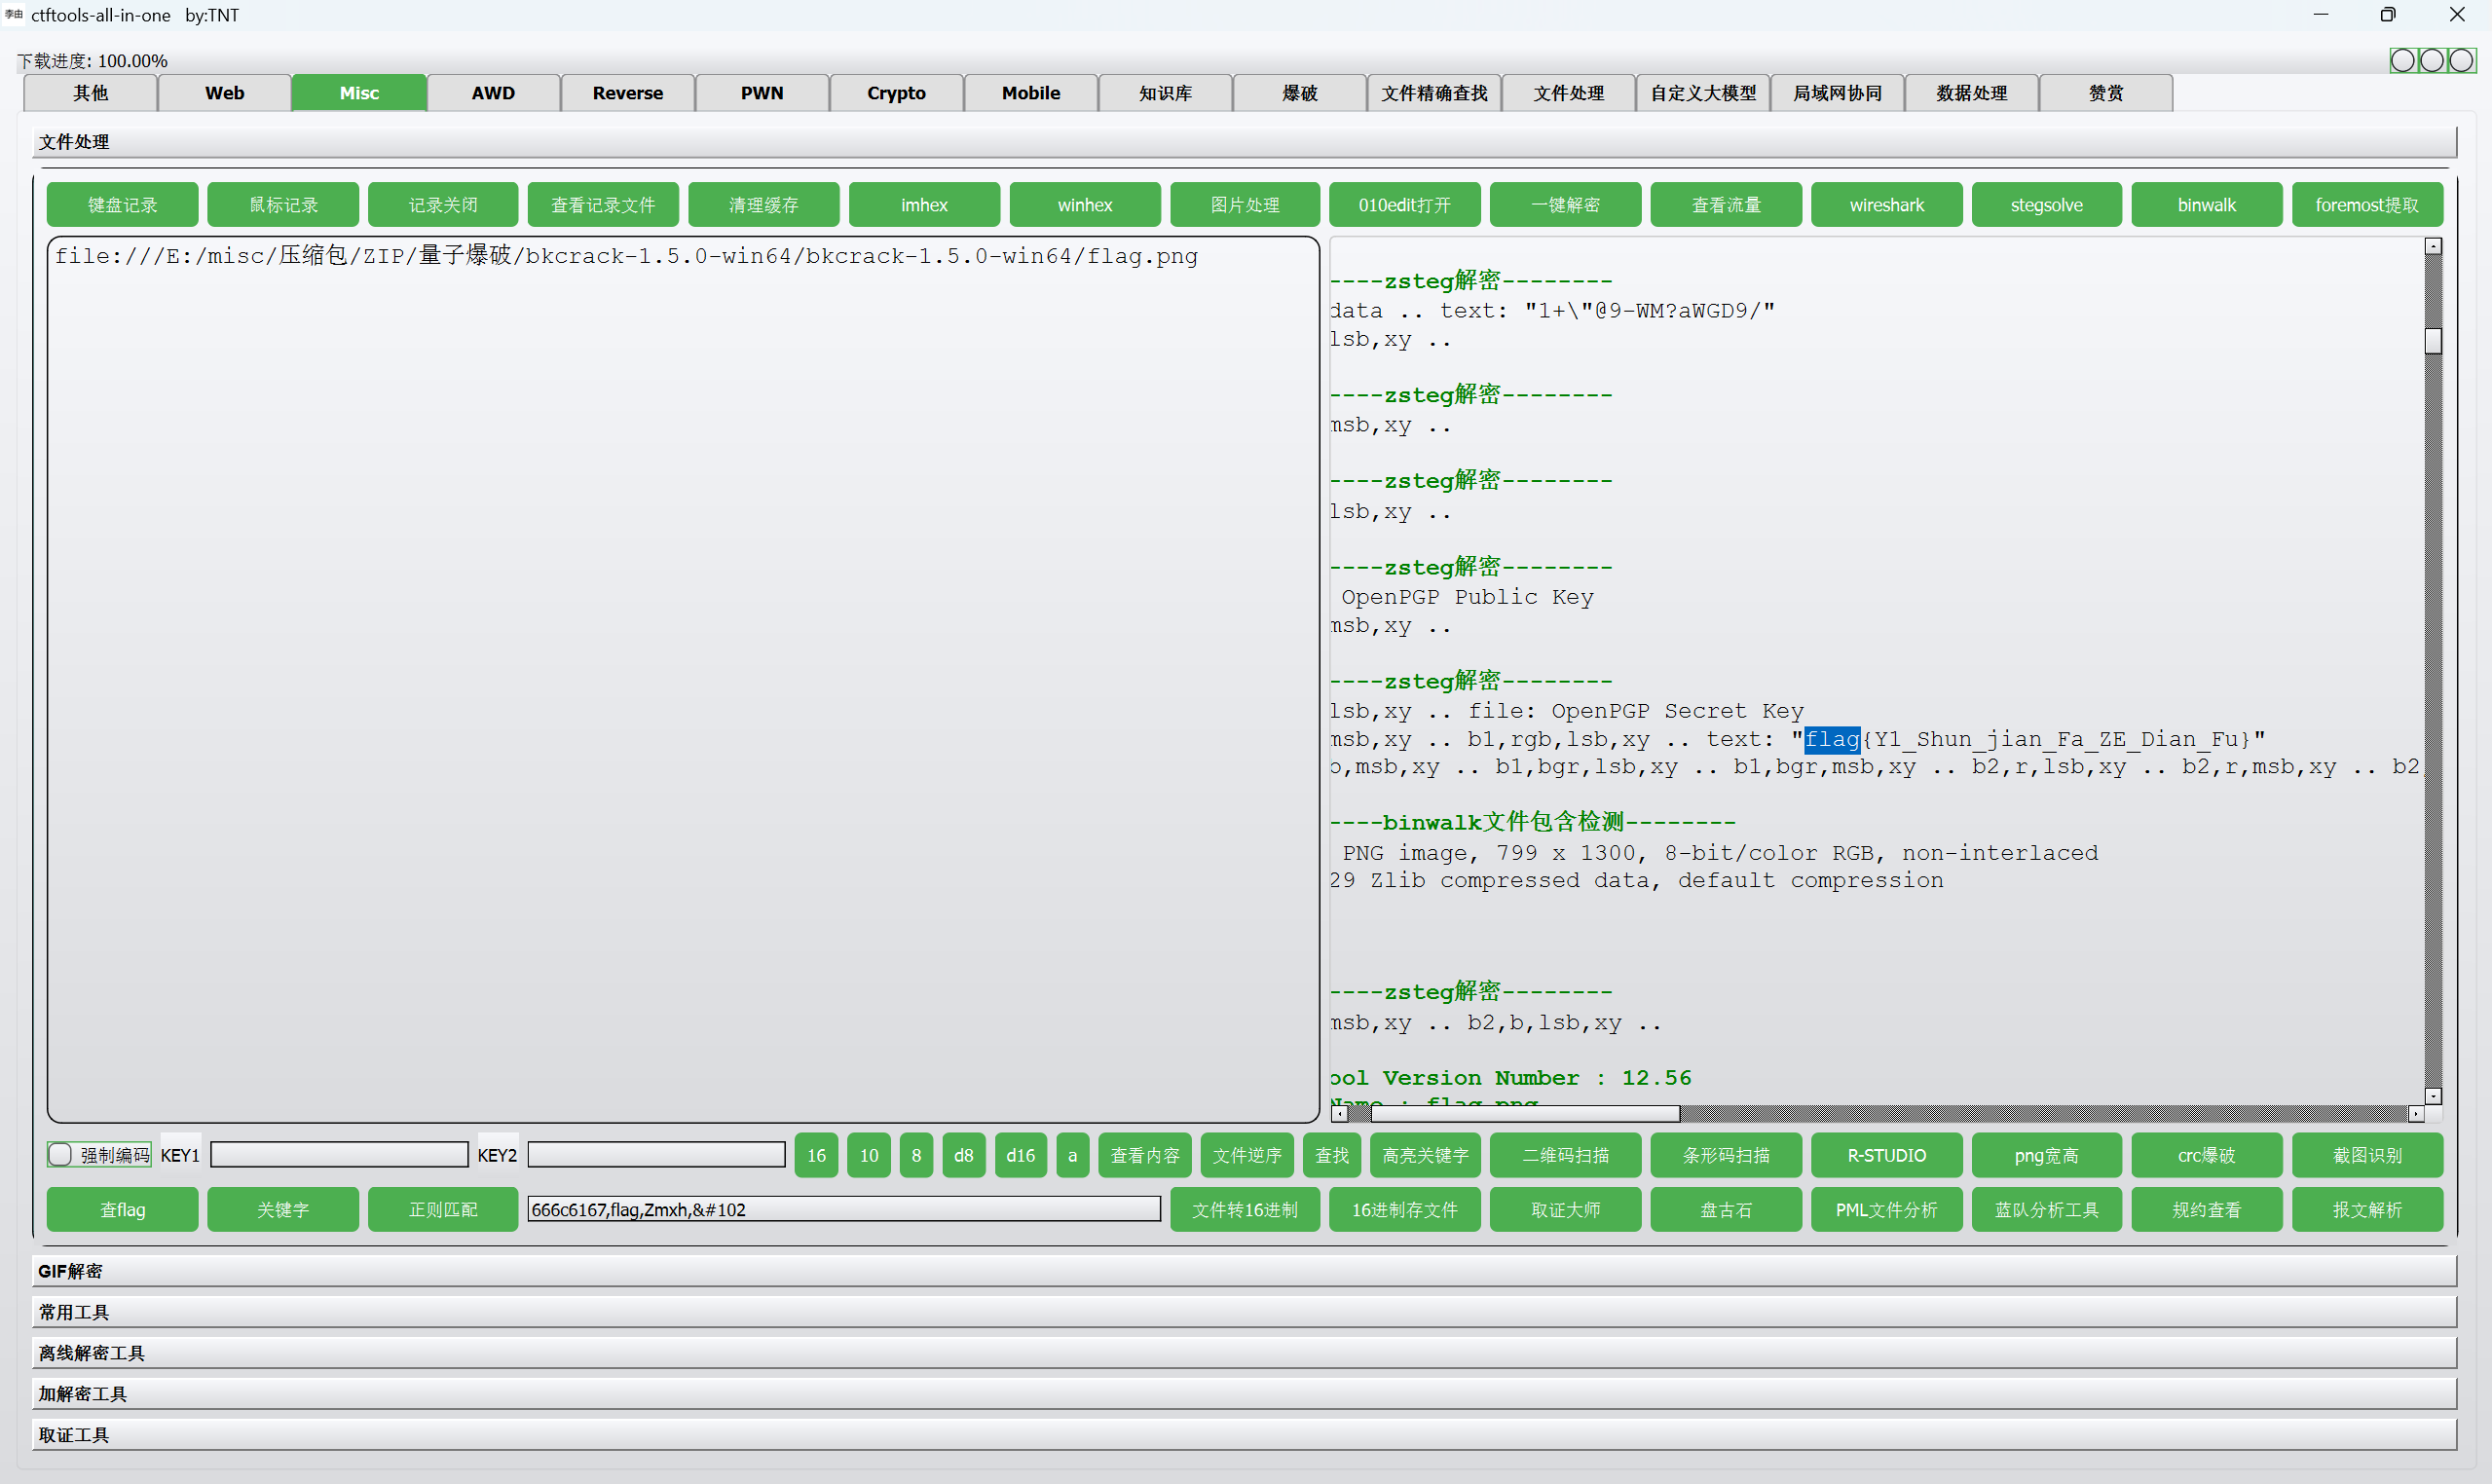The image size is (2492, 1484).
Task: Open 图片处理 tool
Action: [x=1245, y=205]
